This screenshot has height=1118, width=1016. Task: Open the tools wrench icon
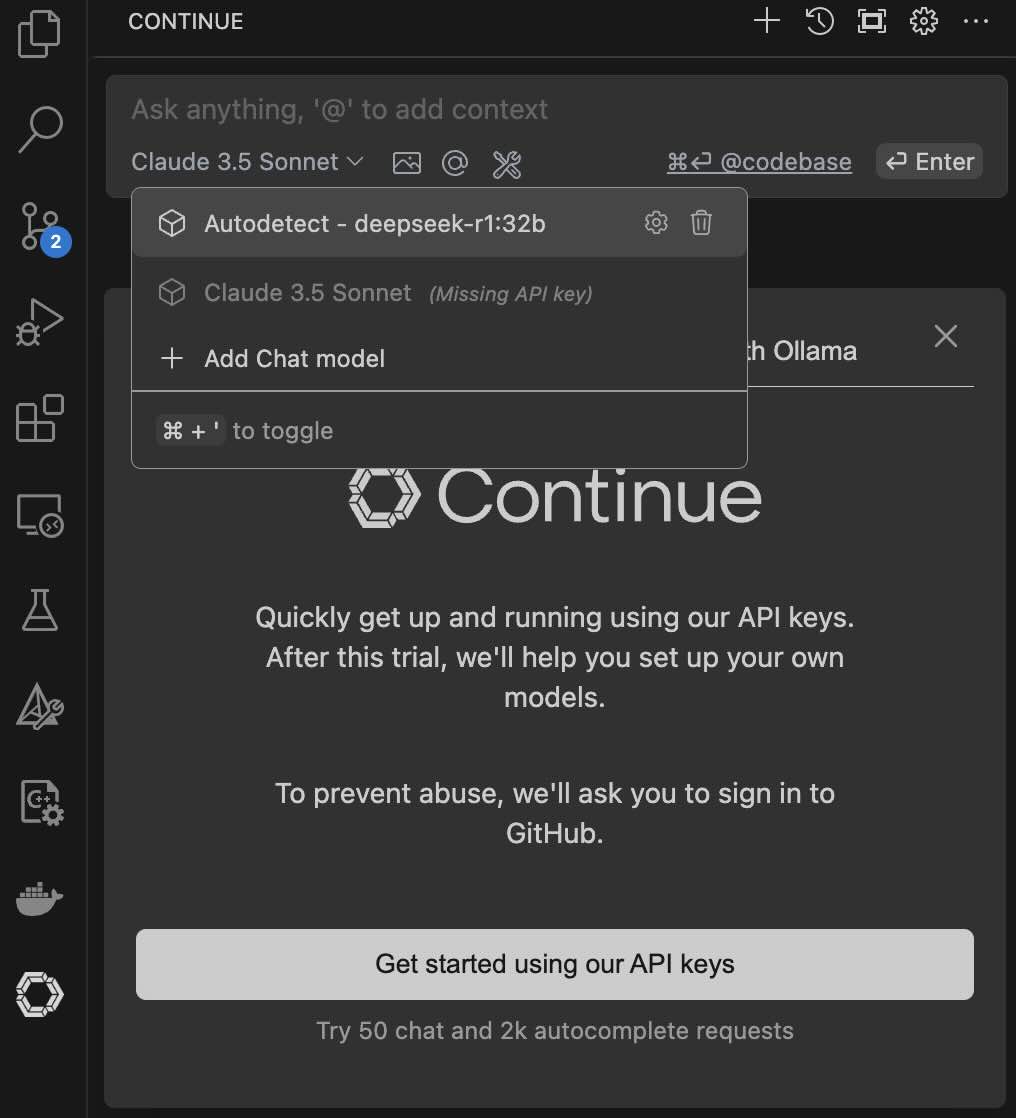coord(507,165)
